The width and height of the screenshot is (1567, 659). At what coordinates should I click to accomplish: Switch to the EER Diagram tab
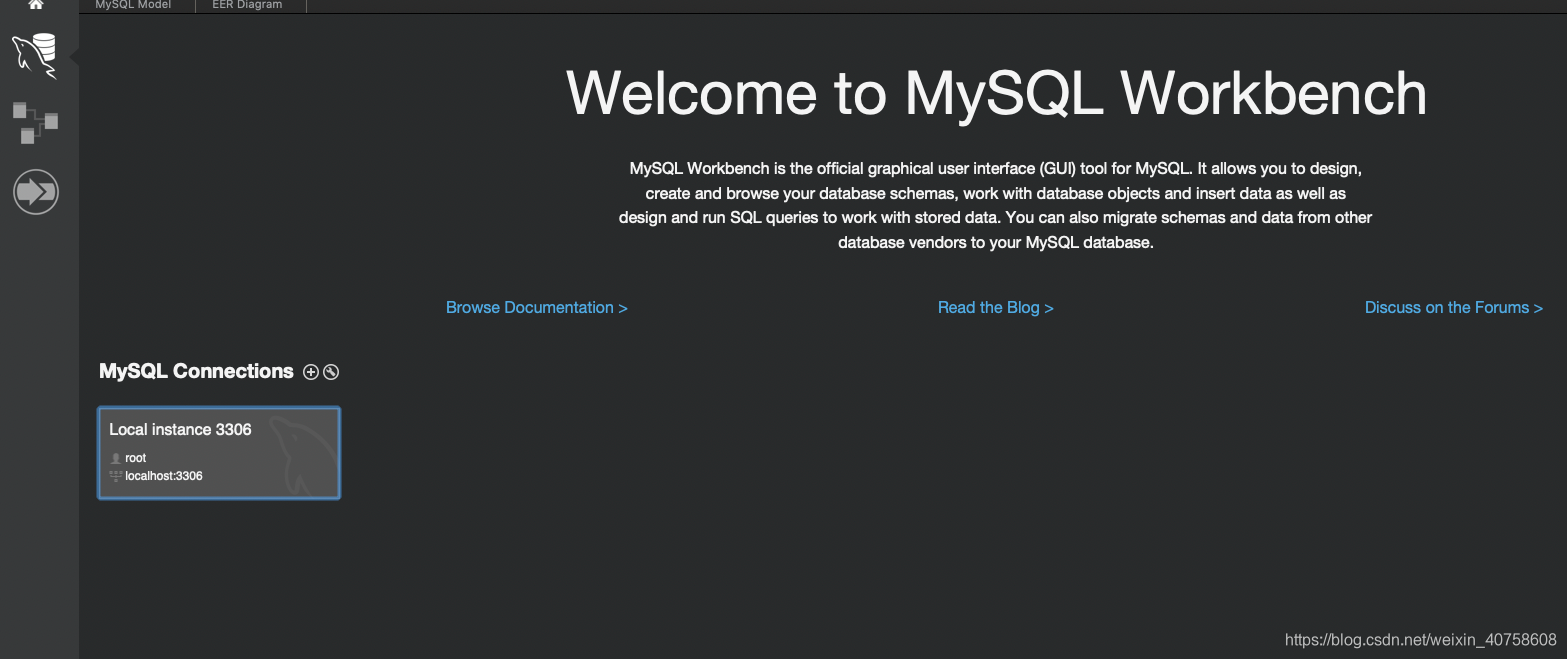pos(247,5)
